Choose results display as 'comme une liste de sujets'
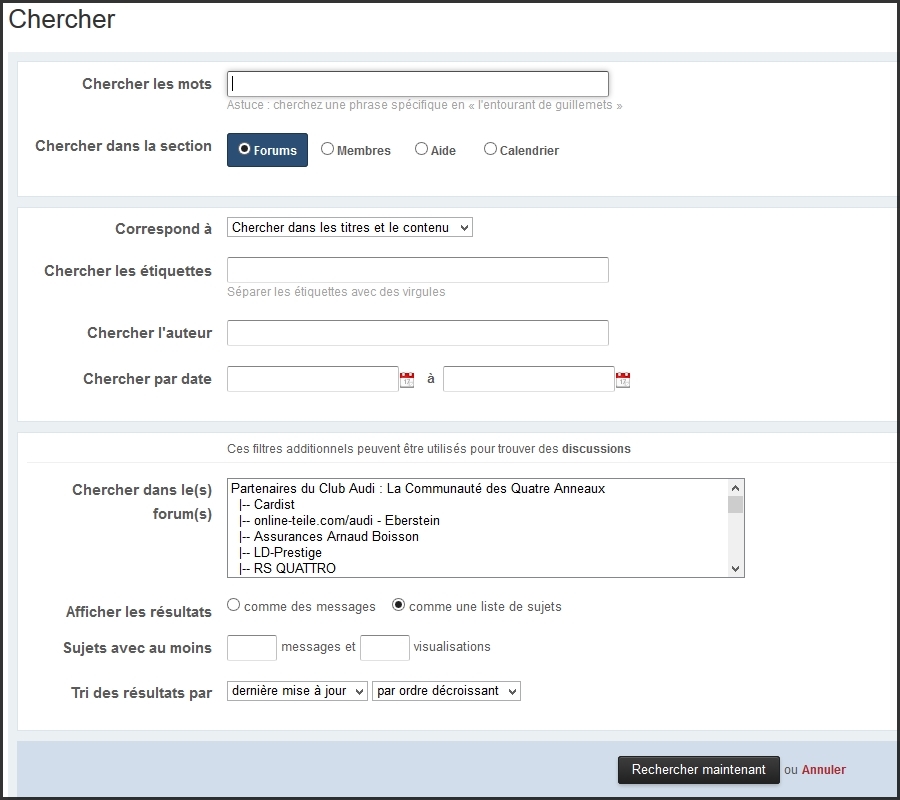This screenshot has width=900, height=800. coord(398,604)
